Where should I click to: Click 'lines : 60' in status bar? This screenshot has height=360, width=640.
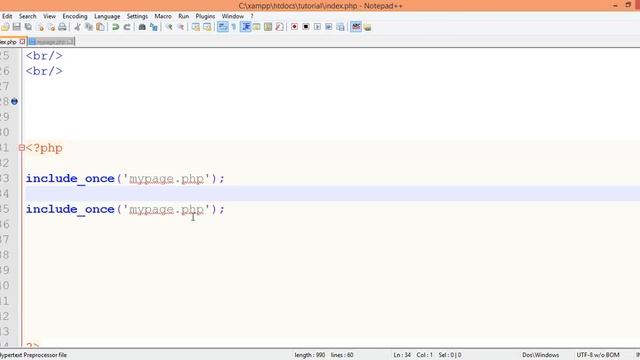[x=342, y=355]
